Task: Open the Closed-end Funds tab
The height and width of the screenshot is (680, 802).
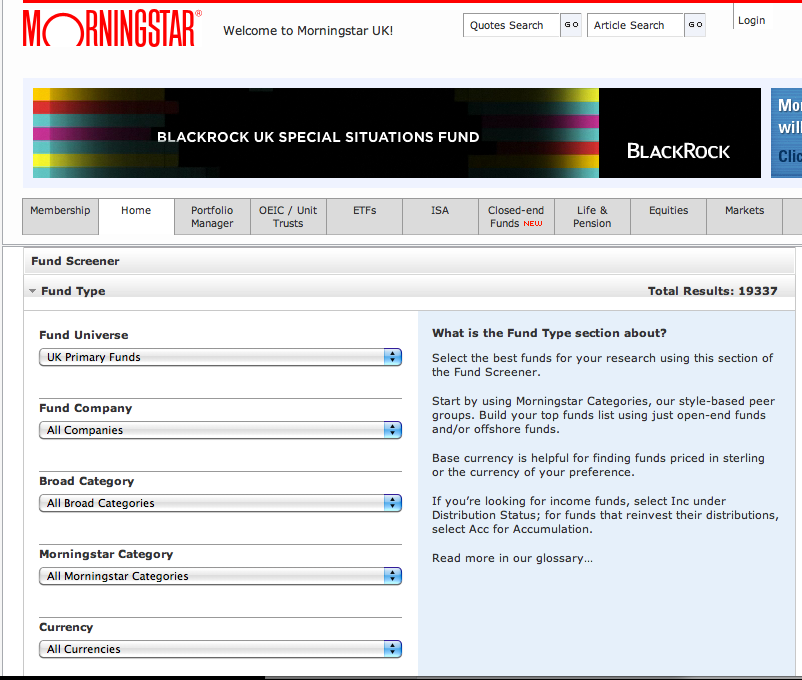Action: point(516,216)
